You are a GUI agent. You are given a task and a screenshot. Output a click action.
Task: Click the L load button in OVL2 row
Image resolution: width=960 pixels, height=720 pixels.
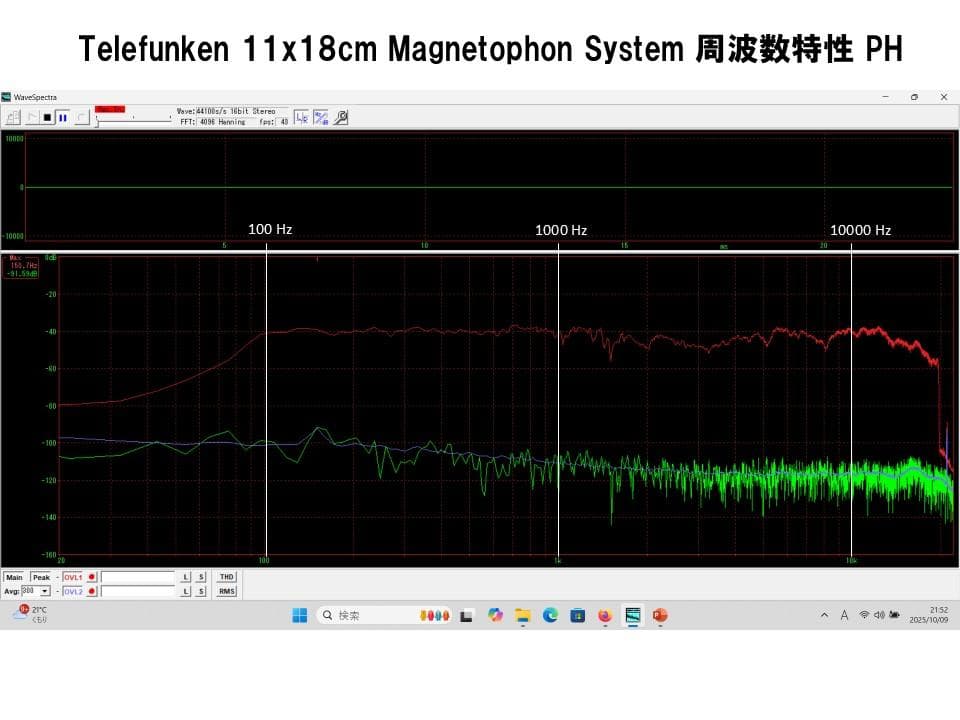pyautogui.click(x=186, y=591)
